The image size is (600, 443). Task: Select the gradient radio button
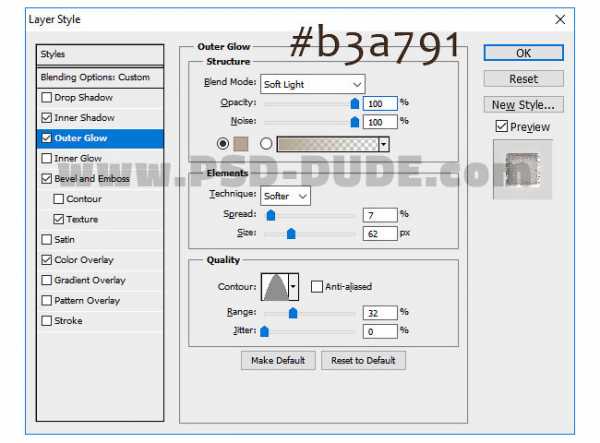[x=266, y=144]
